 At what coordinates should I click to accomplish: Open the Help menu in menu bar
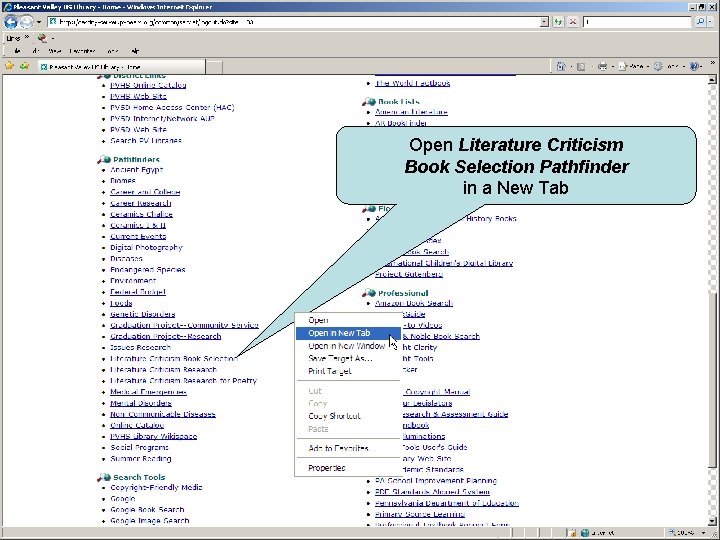coord(135,51)
